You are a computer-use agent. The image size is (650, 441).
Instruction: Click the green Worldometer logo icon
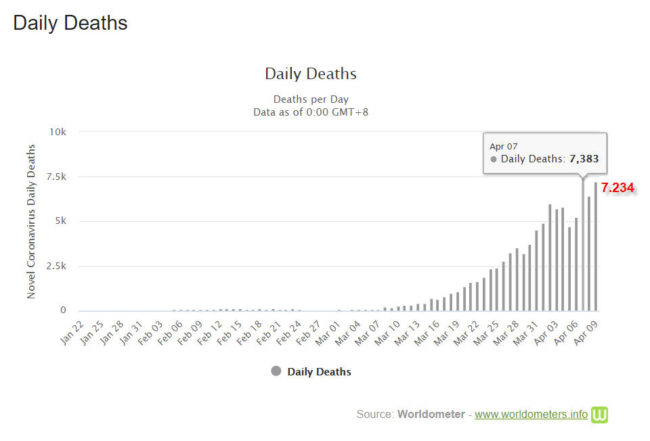tap(599, 414)
